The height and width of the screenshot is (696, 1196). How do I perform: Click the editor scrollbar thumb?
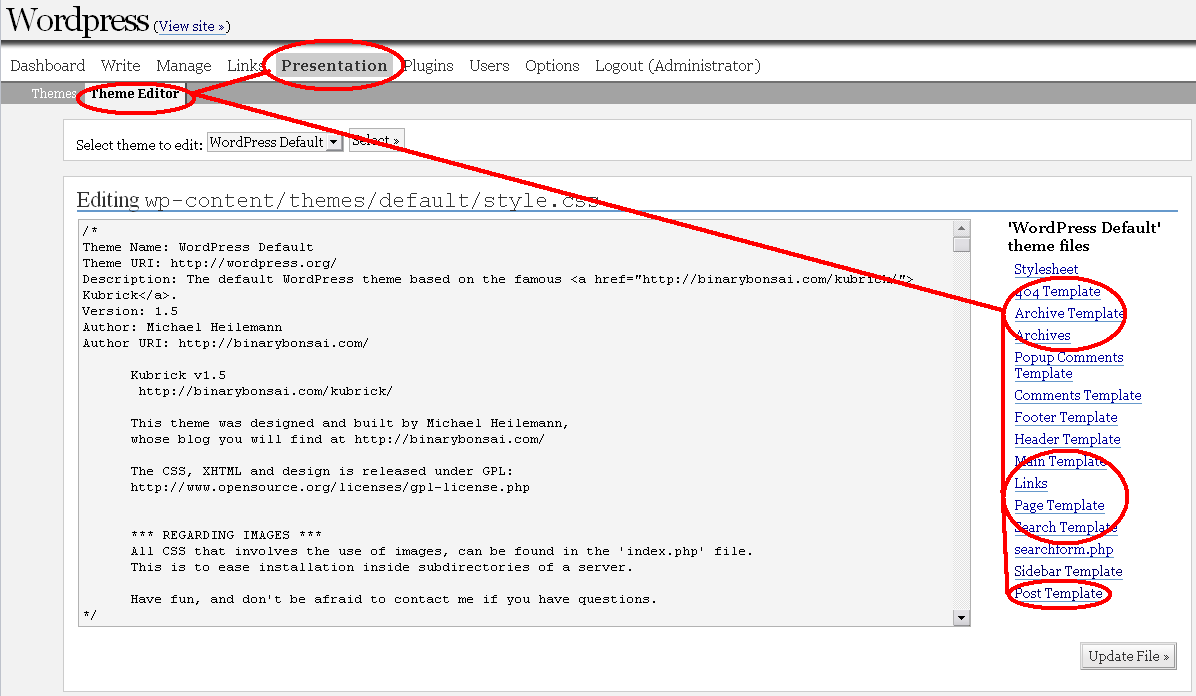[962, 244]
